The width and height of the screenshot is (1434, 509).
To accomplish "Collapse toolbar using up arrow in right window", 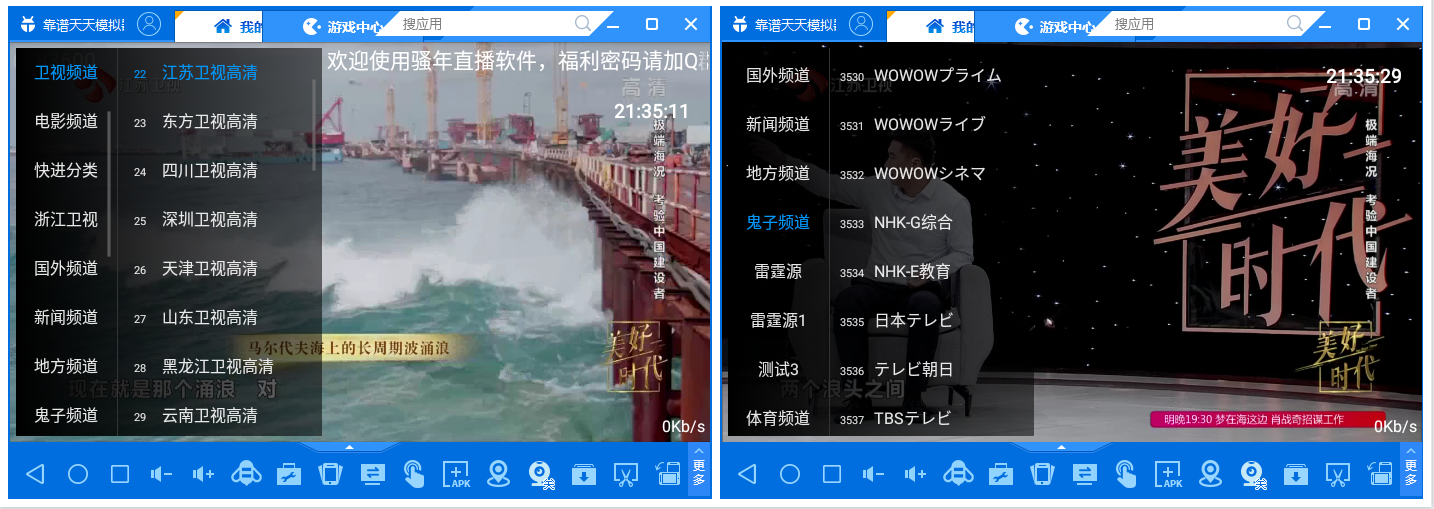I will pyautogui.click(x=1061, y=447).
